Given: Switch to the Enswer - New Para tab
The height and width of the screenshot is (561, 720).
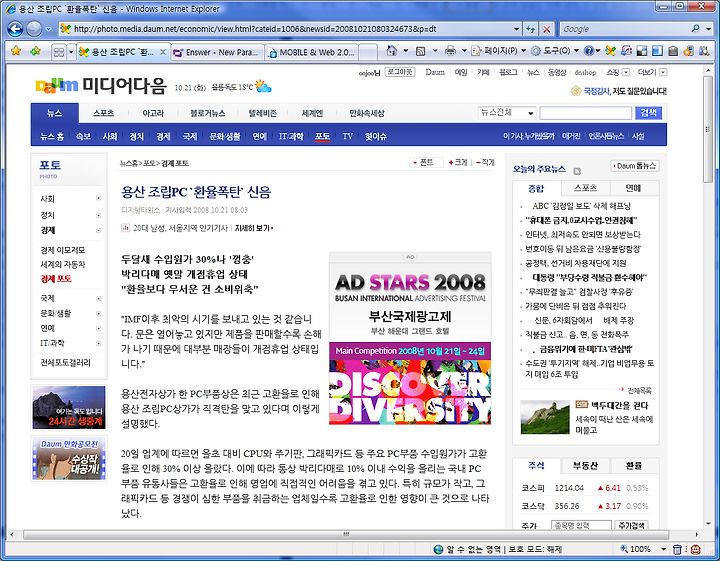Looking at the screenshot, I should pos(217,52).
